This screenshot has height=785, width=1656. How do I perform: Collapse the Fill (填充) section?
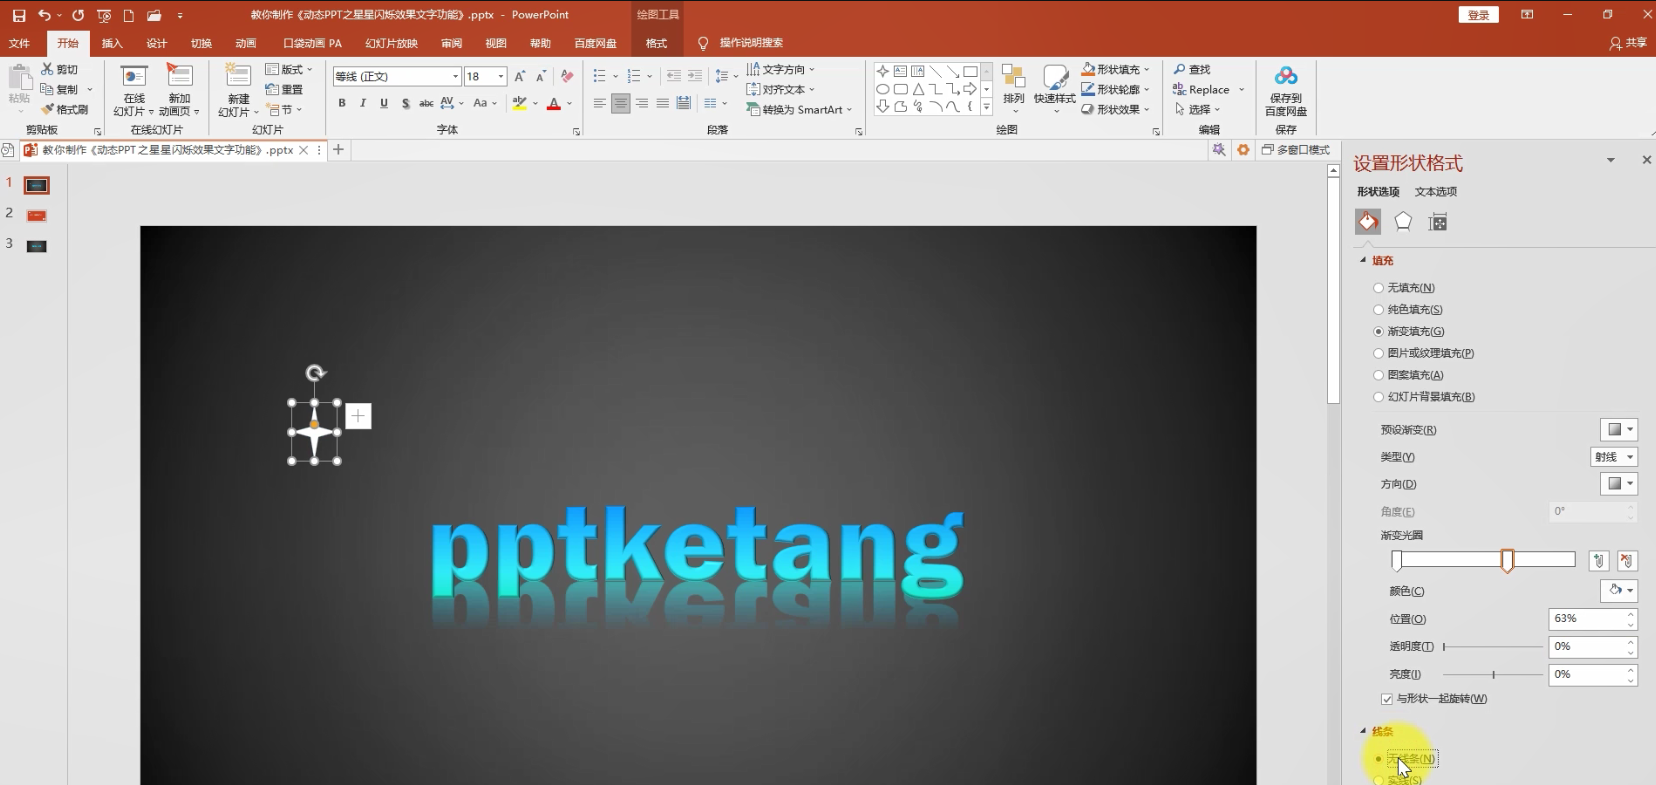coord(1363,260)
